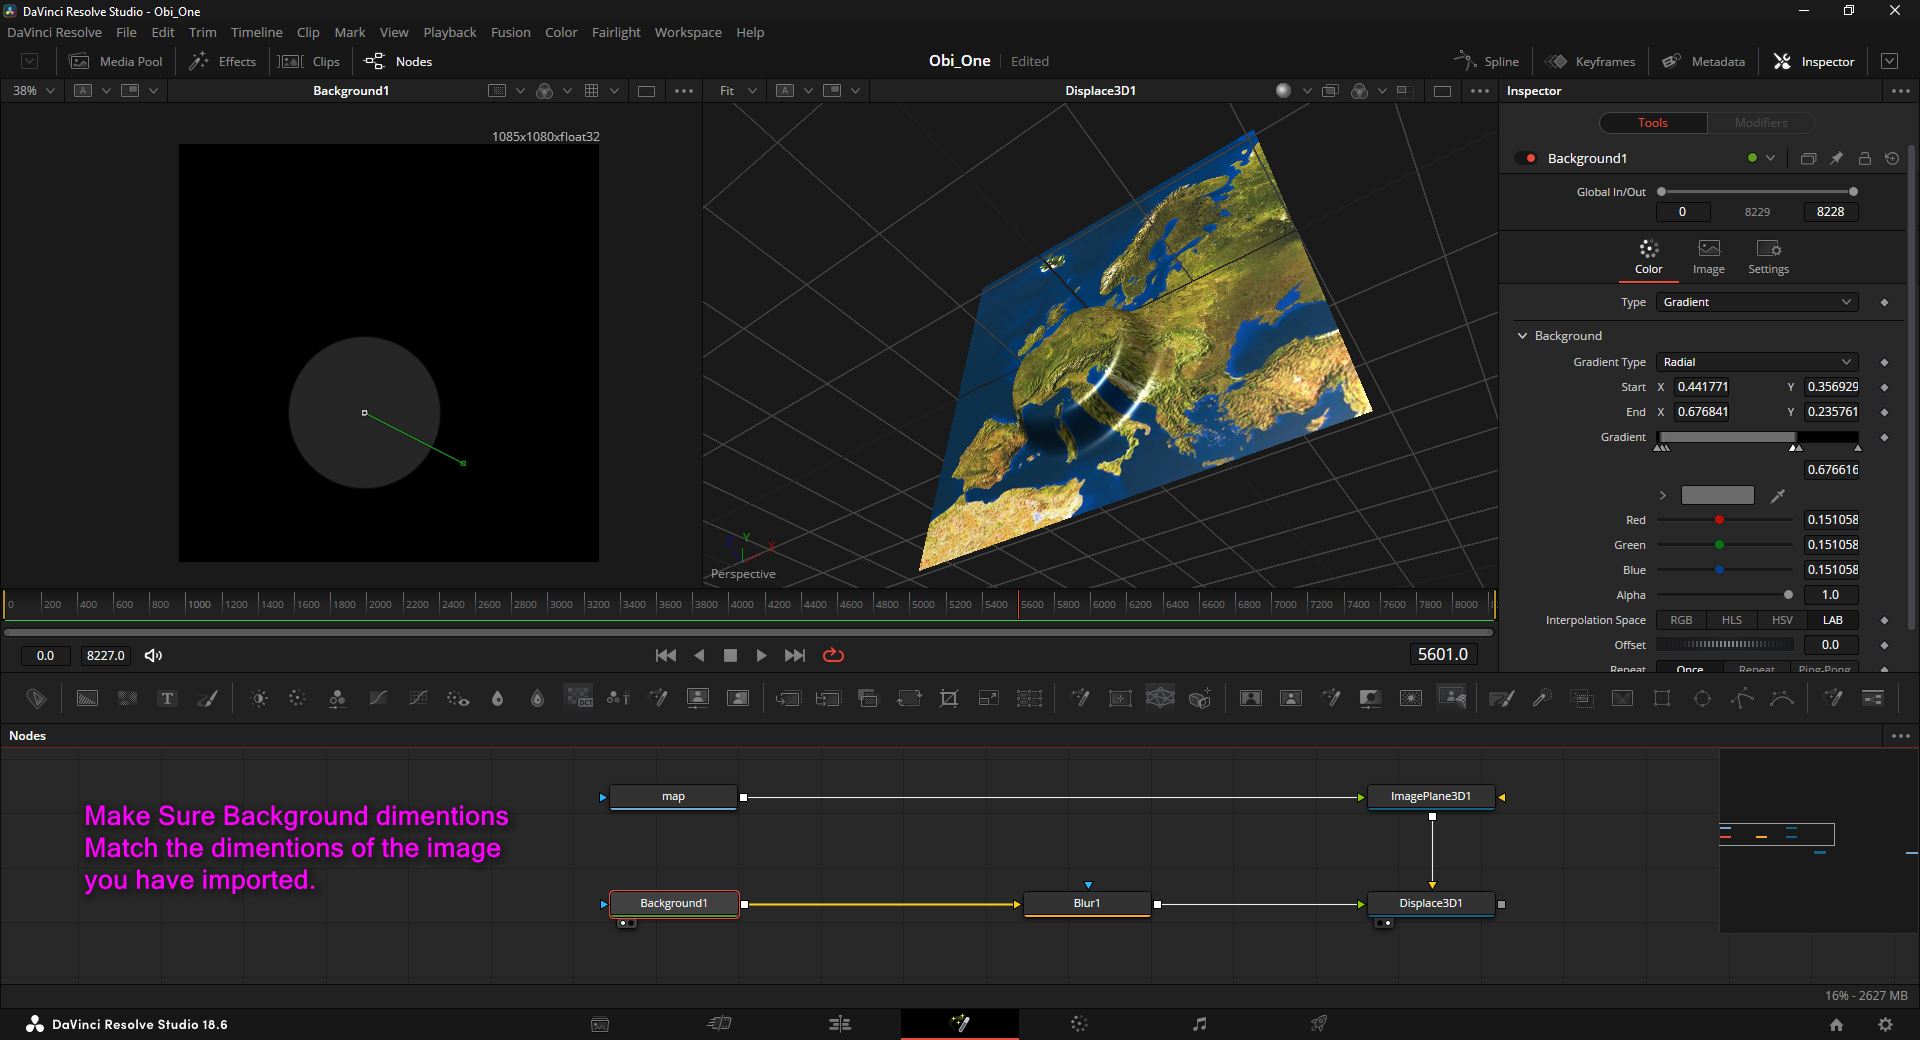Toggle loop playback button
This screenshot has width=1920, height=1040.
(833, 655)
